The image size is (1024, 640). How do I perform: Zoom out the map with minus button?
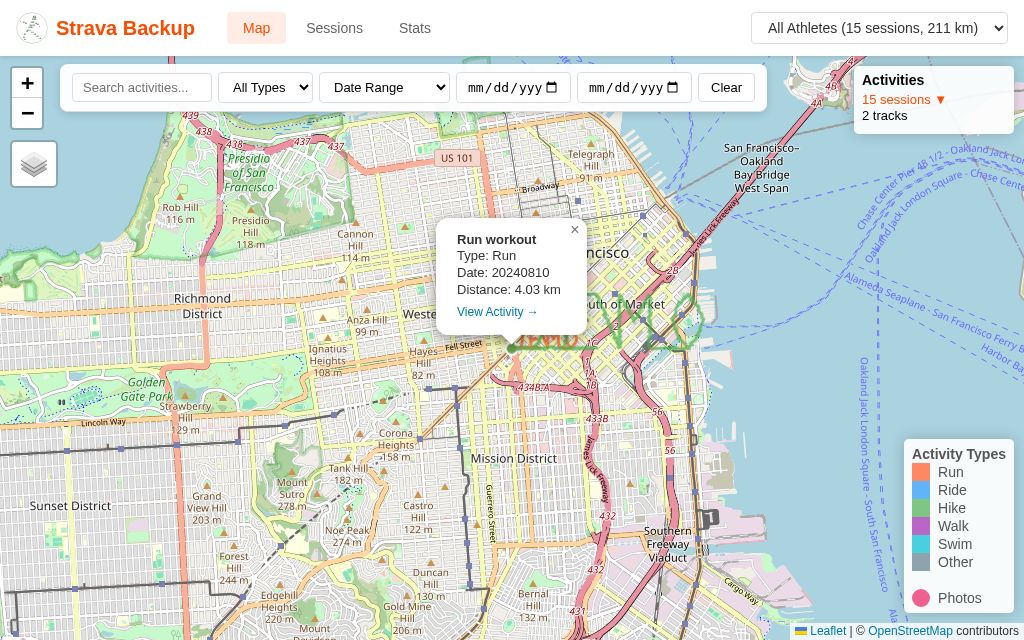click(27, 113)
